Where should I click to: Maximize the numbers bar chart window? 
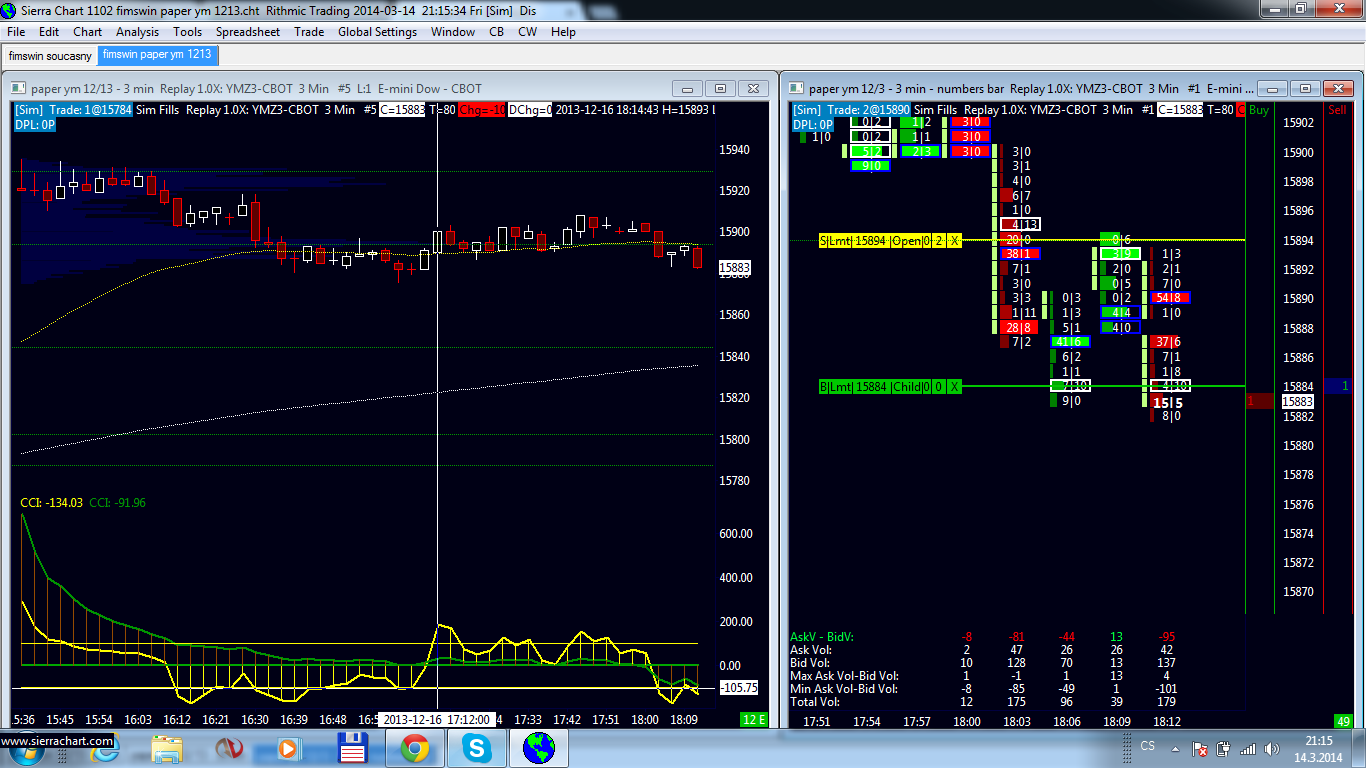coord(1304,88)
